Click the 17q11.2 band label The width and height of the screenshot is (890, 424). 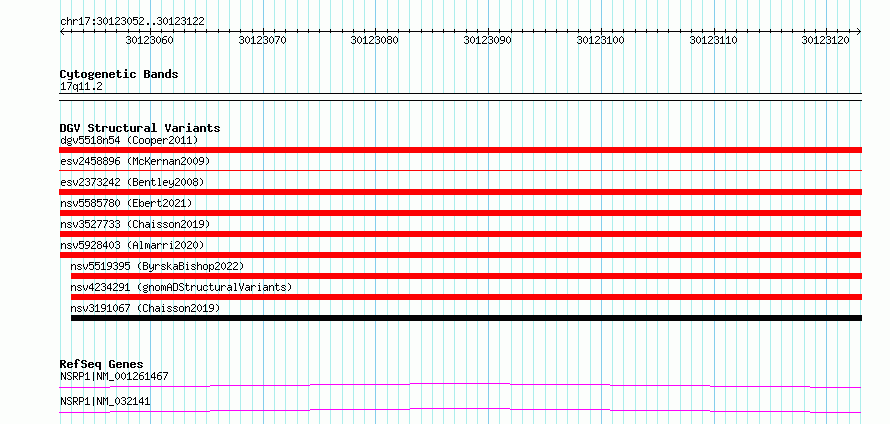click(x=81, y=87)
